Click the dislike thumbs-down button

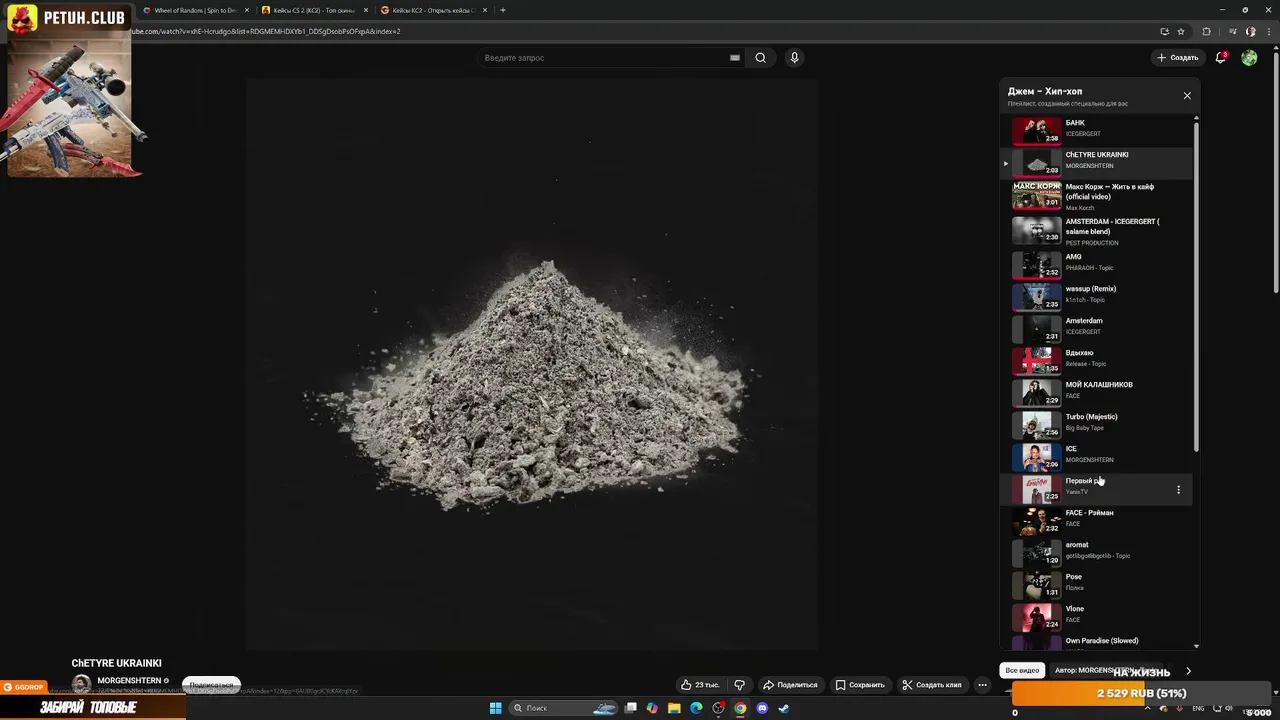click(x=740, y=685)
